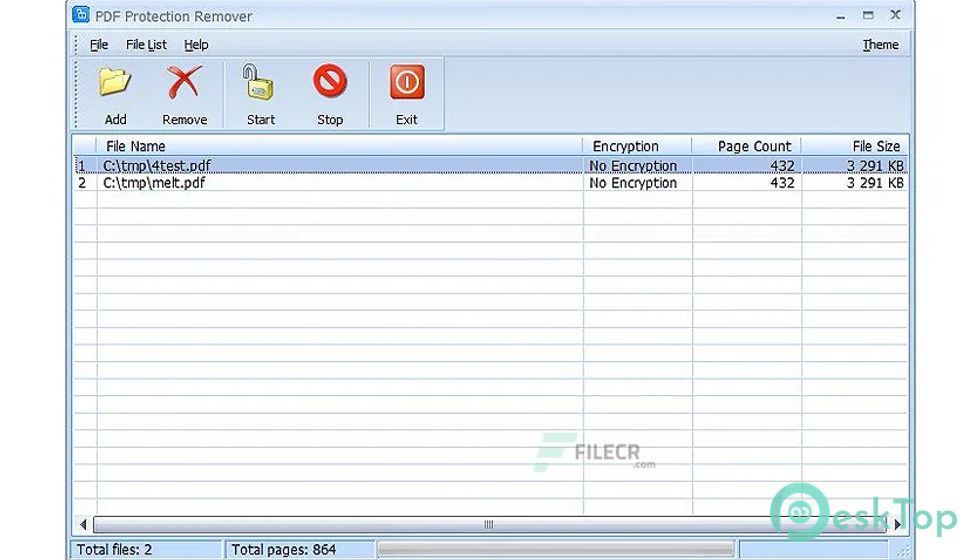
Task: Sort by the Page Count column header
Action: tap(746, 146)
